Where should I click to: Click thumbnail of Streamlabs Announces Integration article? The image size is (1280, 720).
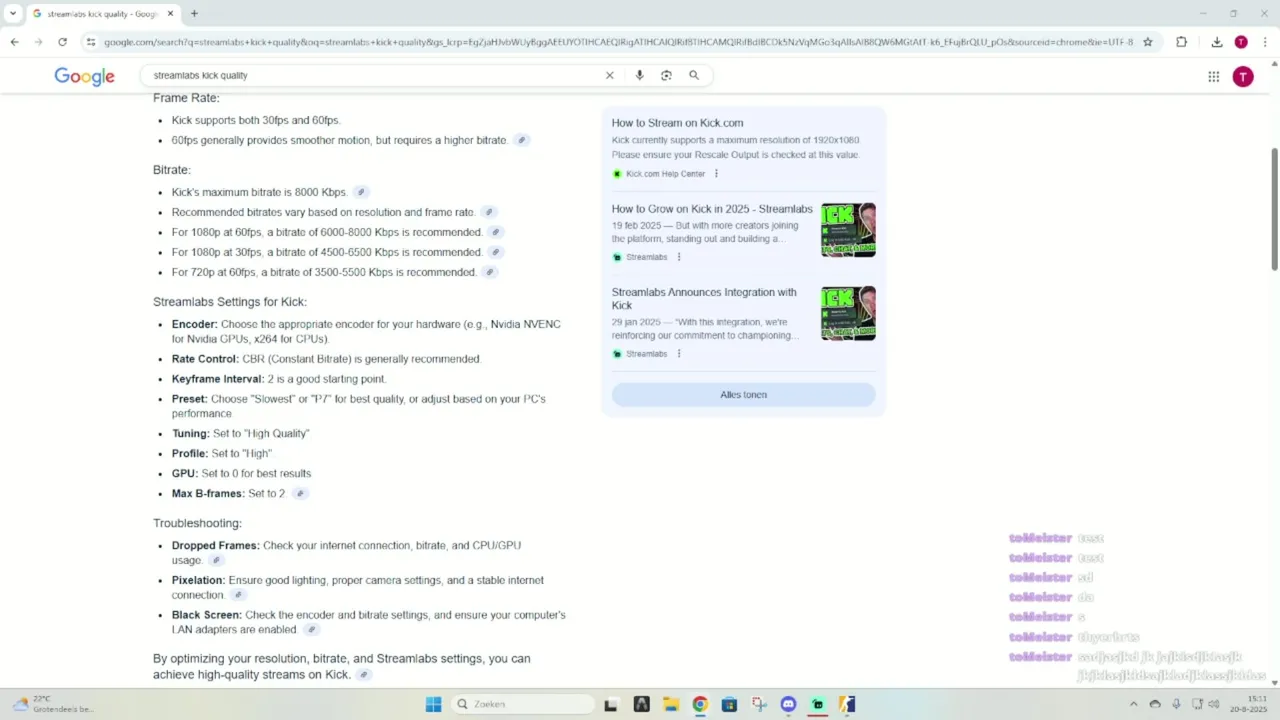click(848, 314)
